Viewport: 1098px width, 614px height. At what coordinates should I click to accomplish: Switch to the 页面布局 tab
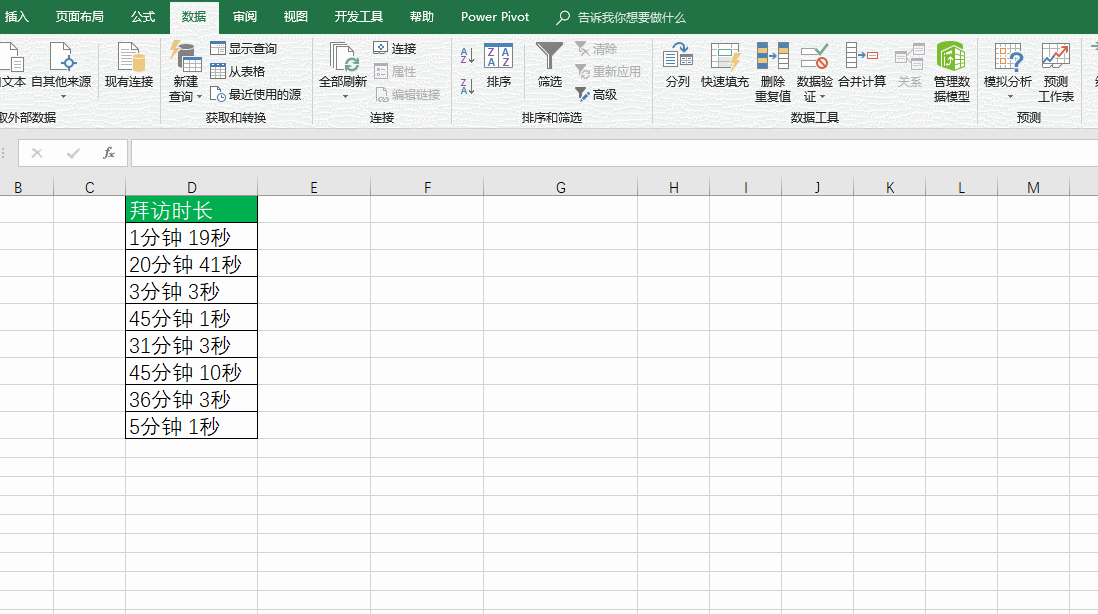(x=80, y=17)
